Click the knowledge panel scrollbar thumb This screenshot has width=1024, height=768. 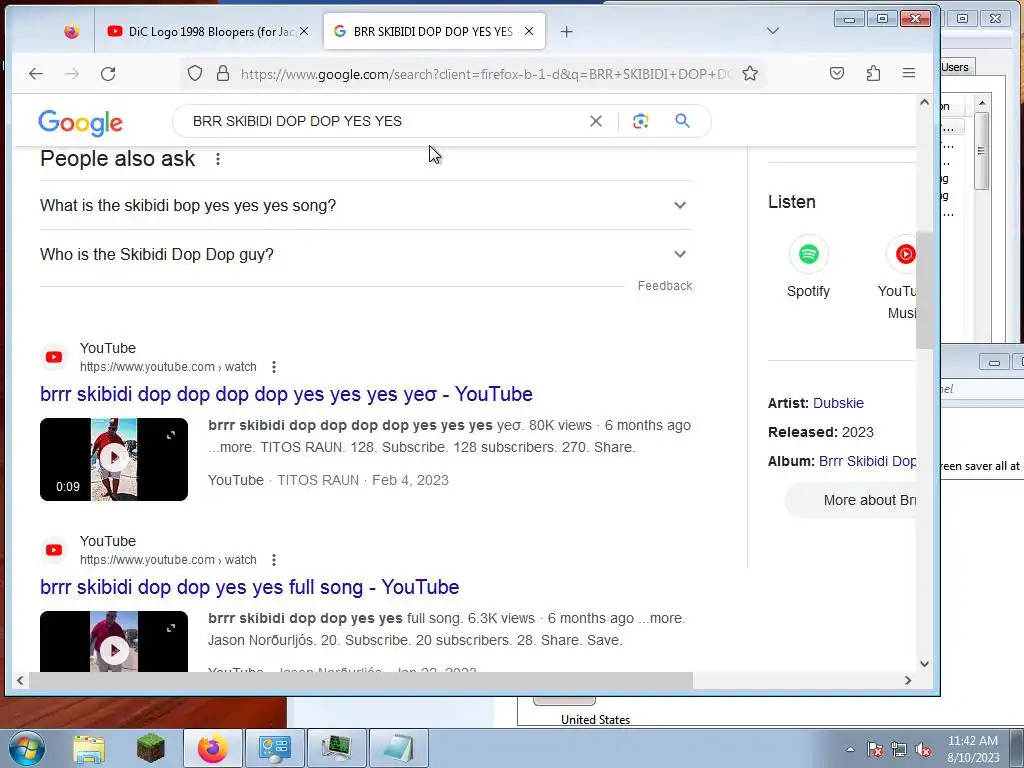[x=924, y=291]
